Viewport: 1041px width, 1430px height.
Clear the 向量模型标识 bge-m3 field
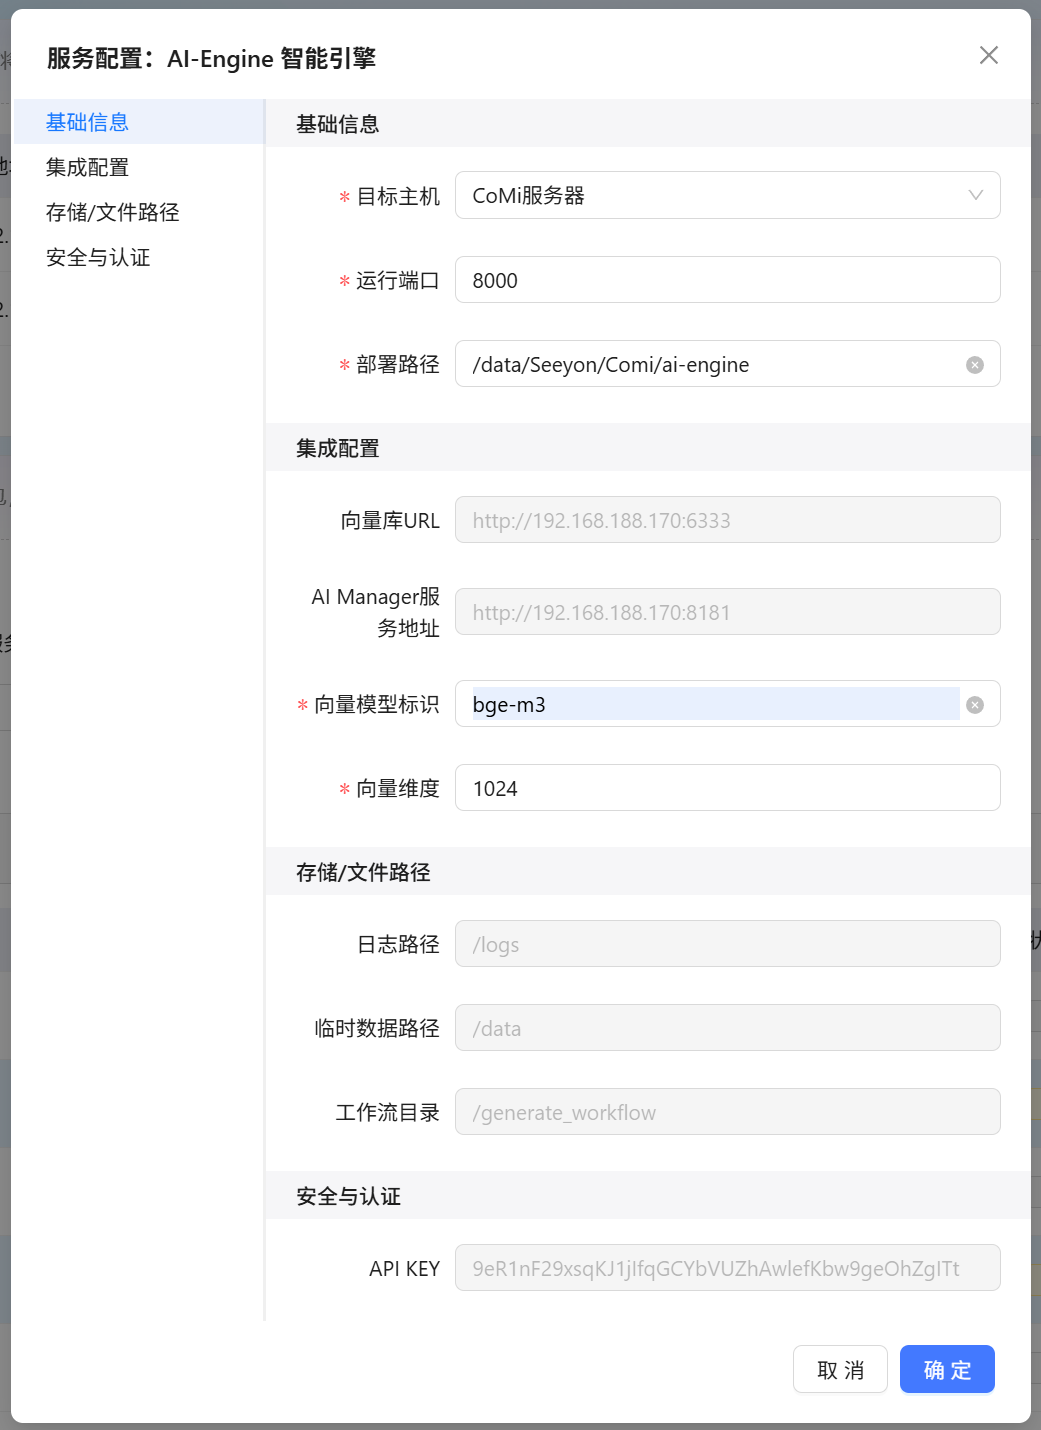tap(975, 705)
